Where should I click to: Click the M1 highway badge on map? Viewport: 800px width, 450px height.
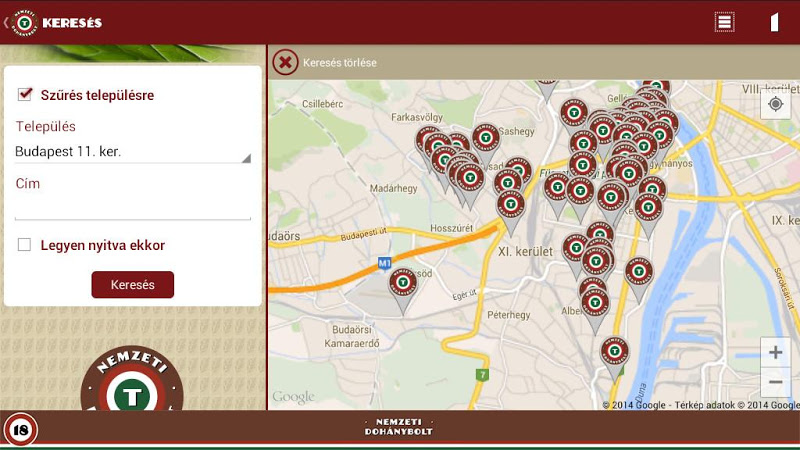(x=384, y=263)
